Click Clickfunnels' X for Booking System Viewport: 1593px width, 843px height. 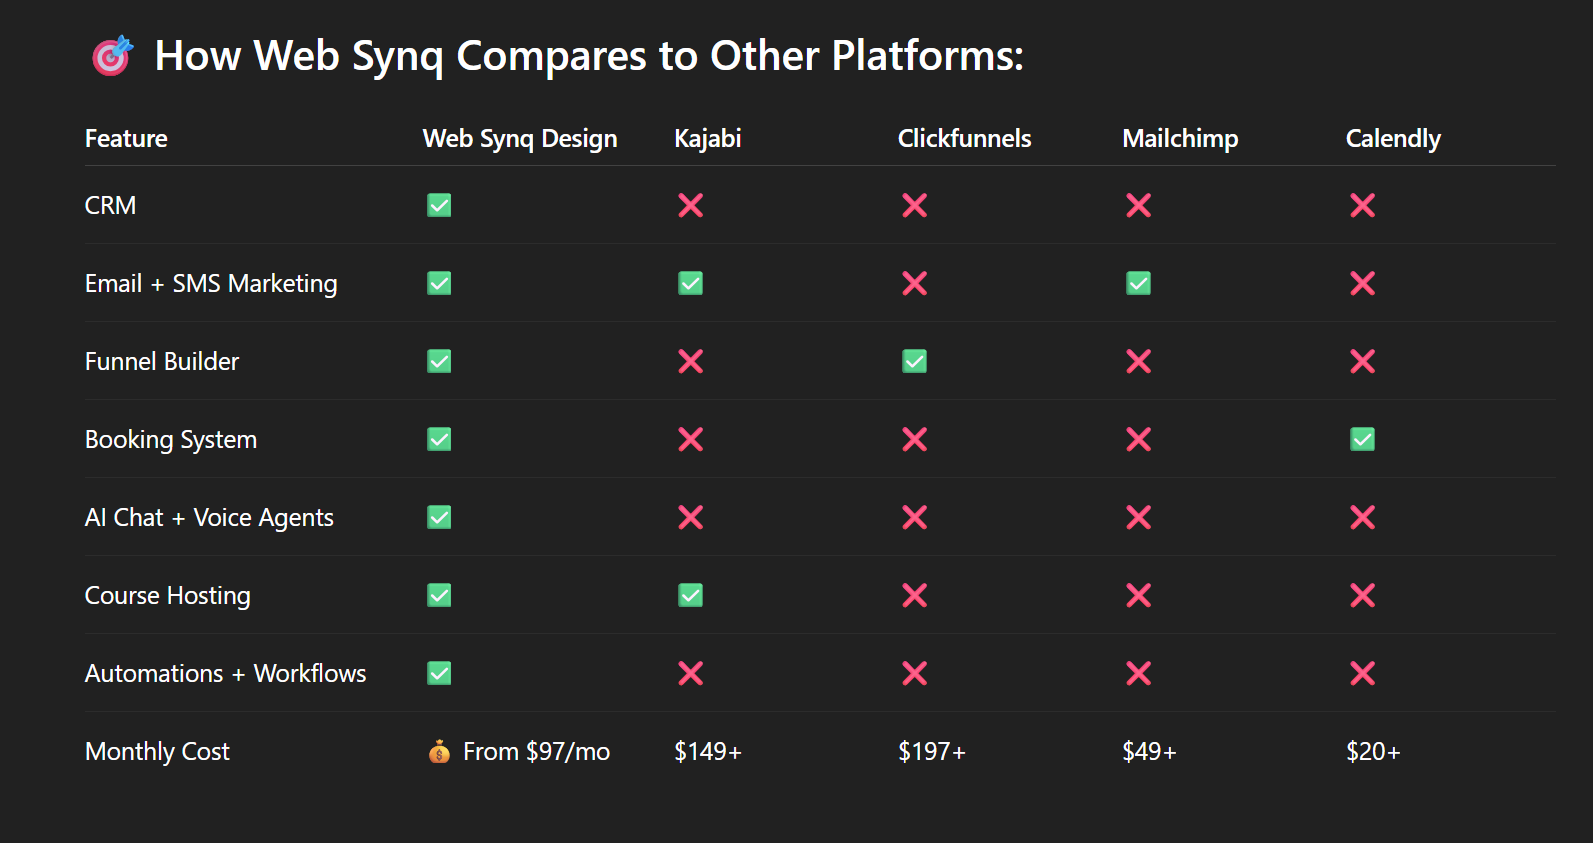[915, 439]
